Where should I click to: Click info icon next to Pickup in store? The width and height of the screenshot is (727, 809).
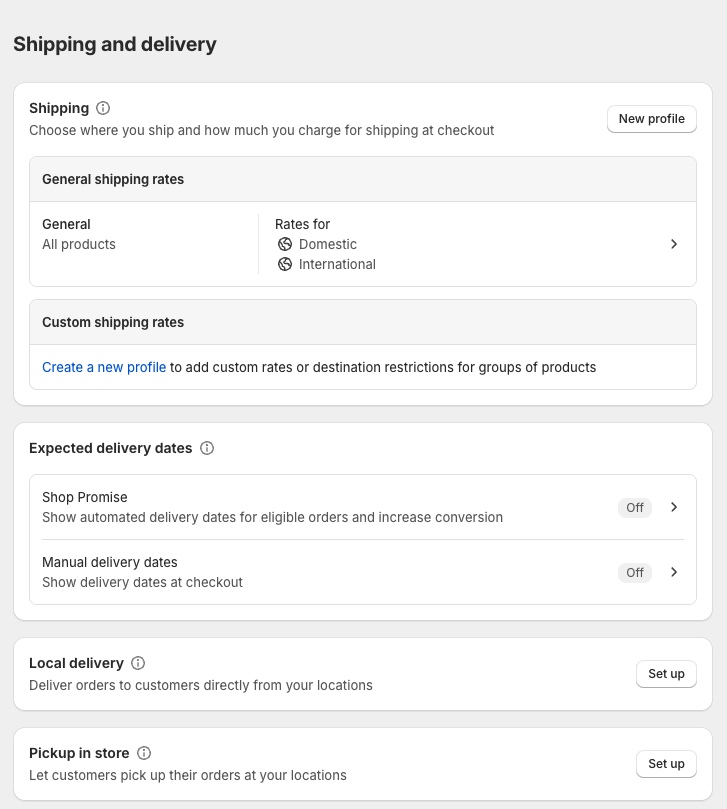point(144,753)
